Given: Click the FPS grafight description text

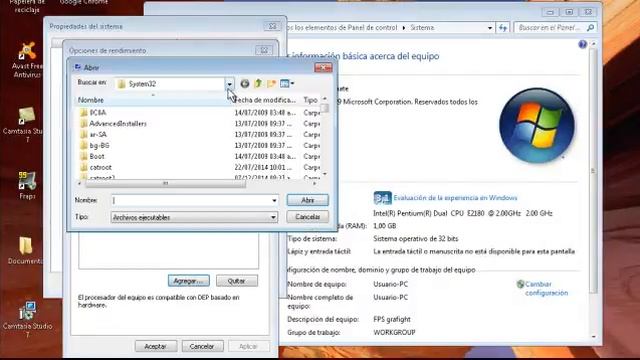Looking at the screenshot, I should pyautogui.click(x=392, y=319).
